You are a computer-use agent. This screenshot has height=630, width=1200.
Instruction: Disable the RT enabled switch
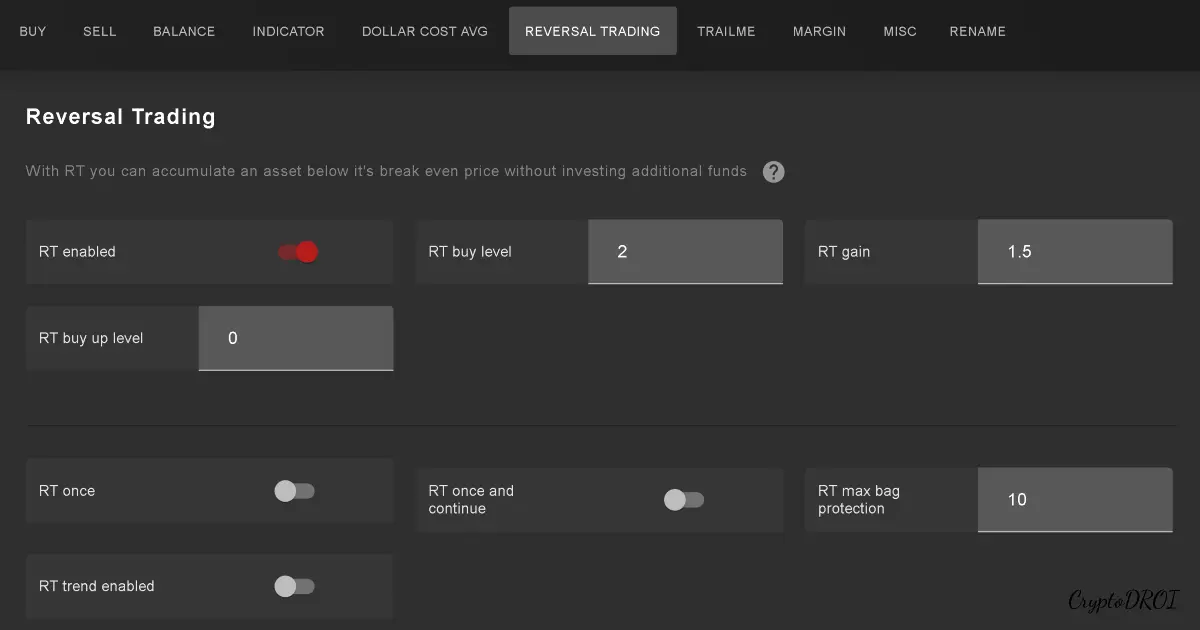tap(298, 252)
